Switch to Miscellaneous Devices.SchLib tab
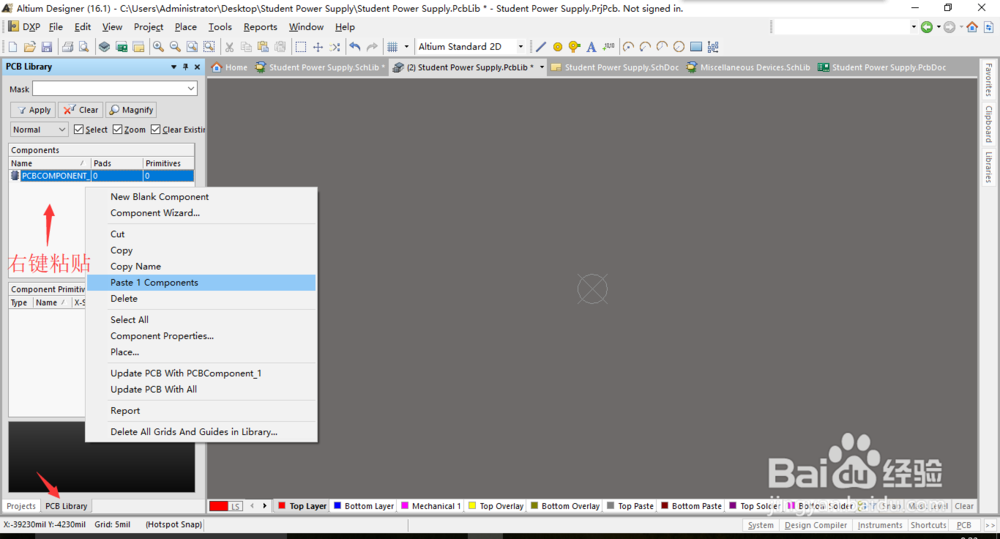1000x539 pixels. 749,67
